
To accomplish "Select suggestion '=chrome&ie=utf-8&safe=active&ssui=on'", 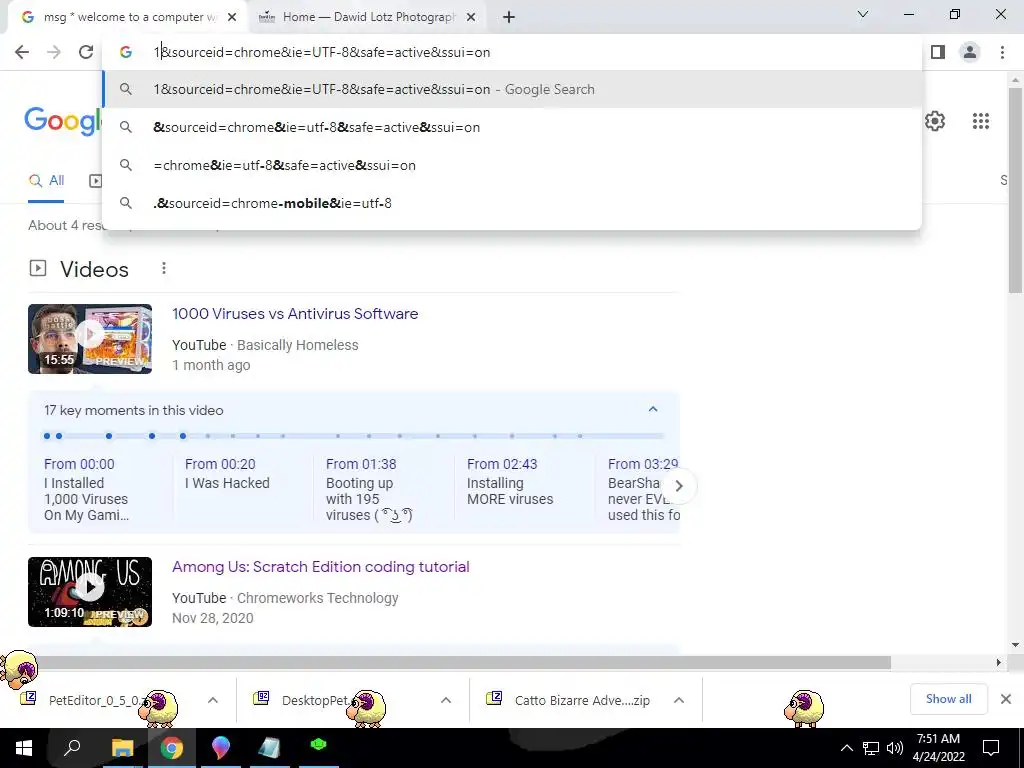I will point(512,165).
